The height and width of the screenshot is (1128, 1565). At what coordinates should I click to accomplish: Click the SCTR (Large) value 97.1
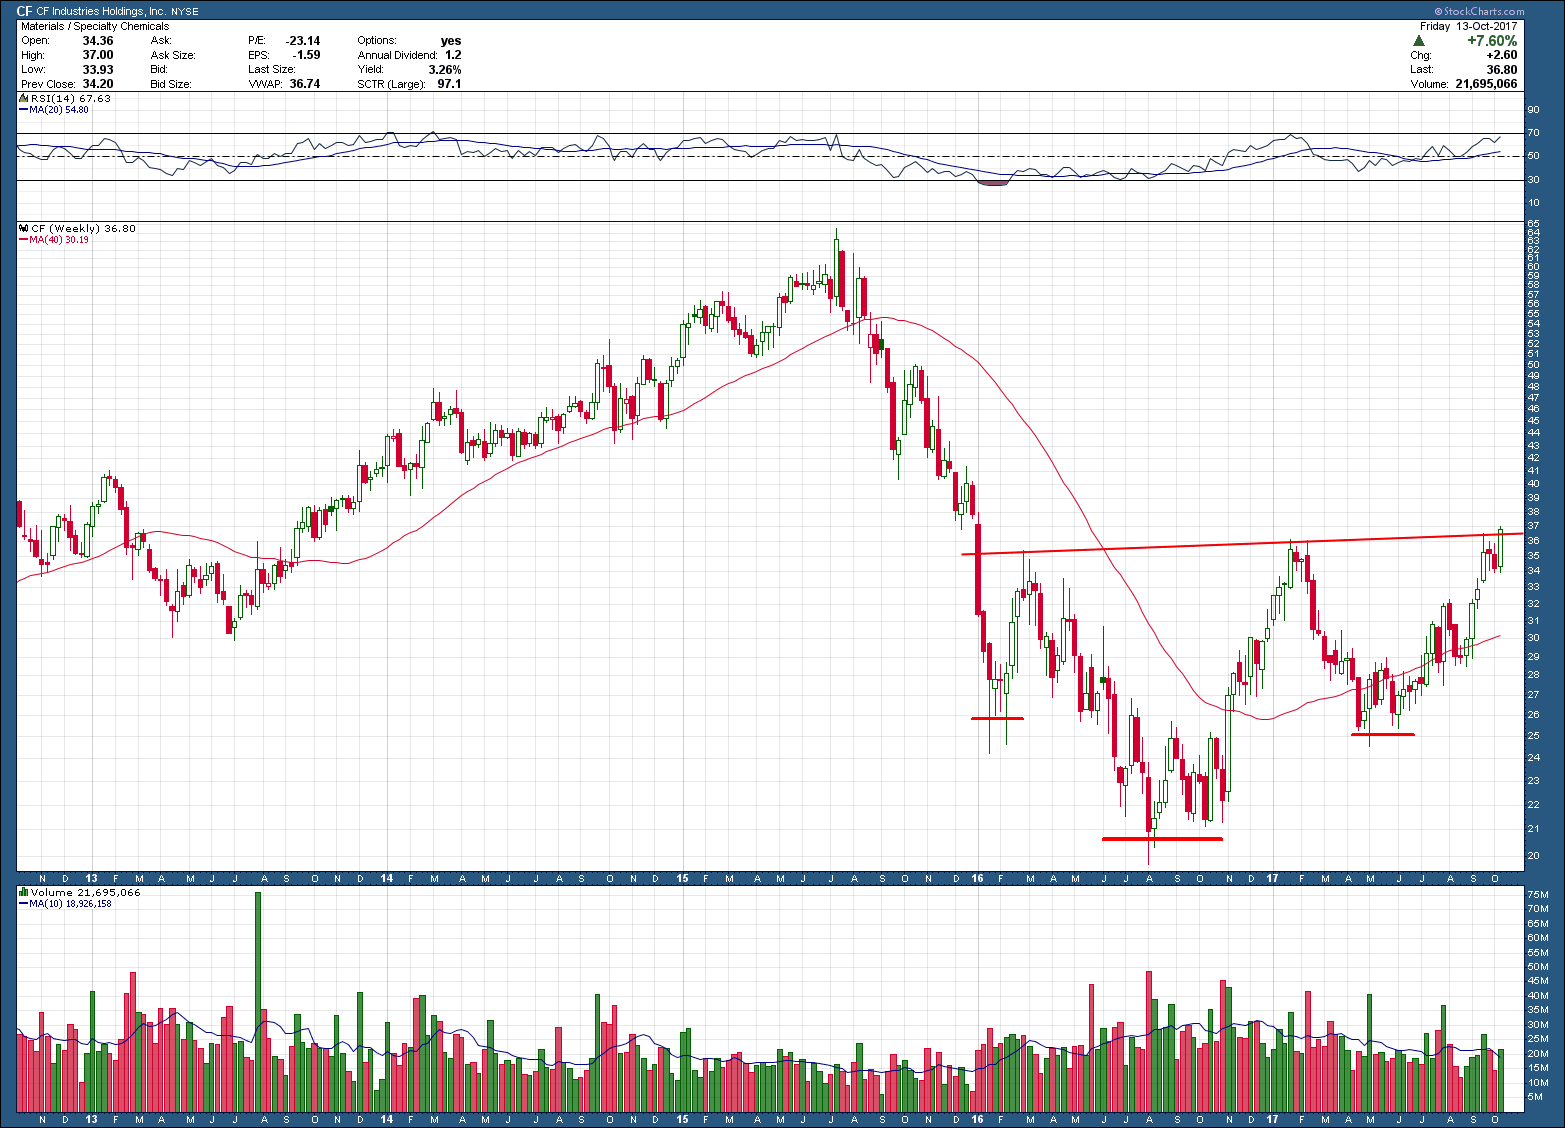click(449, 84)
